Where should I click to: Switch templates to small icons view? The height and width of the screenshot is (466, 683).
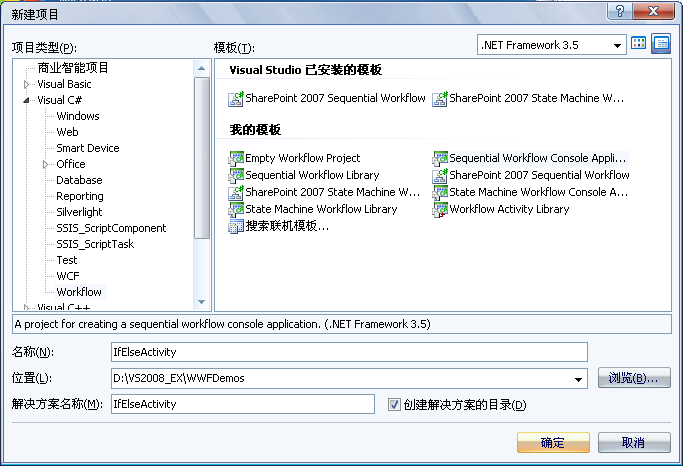(x=661, y=44)
